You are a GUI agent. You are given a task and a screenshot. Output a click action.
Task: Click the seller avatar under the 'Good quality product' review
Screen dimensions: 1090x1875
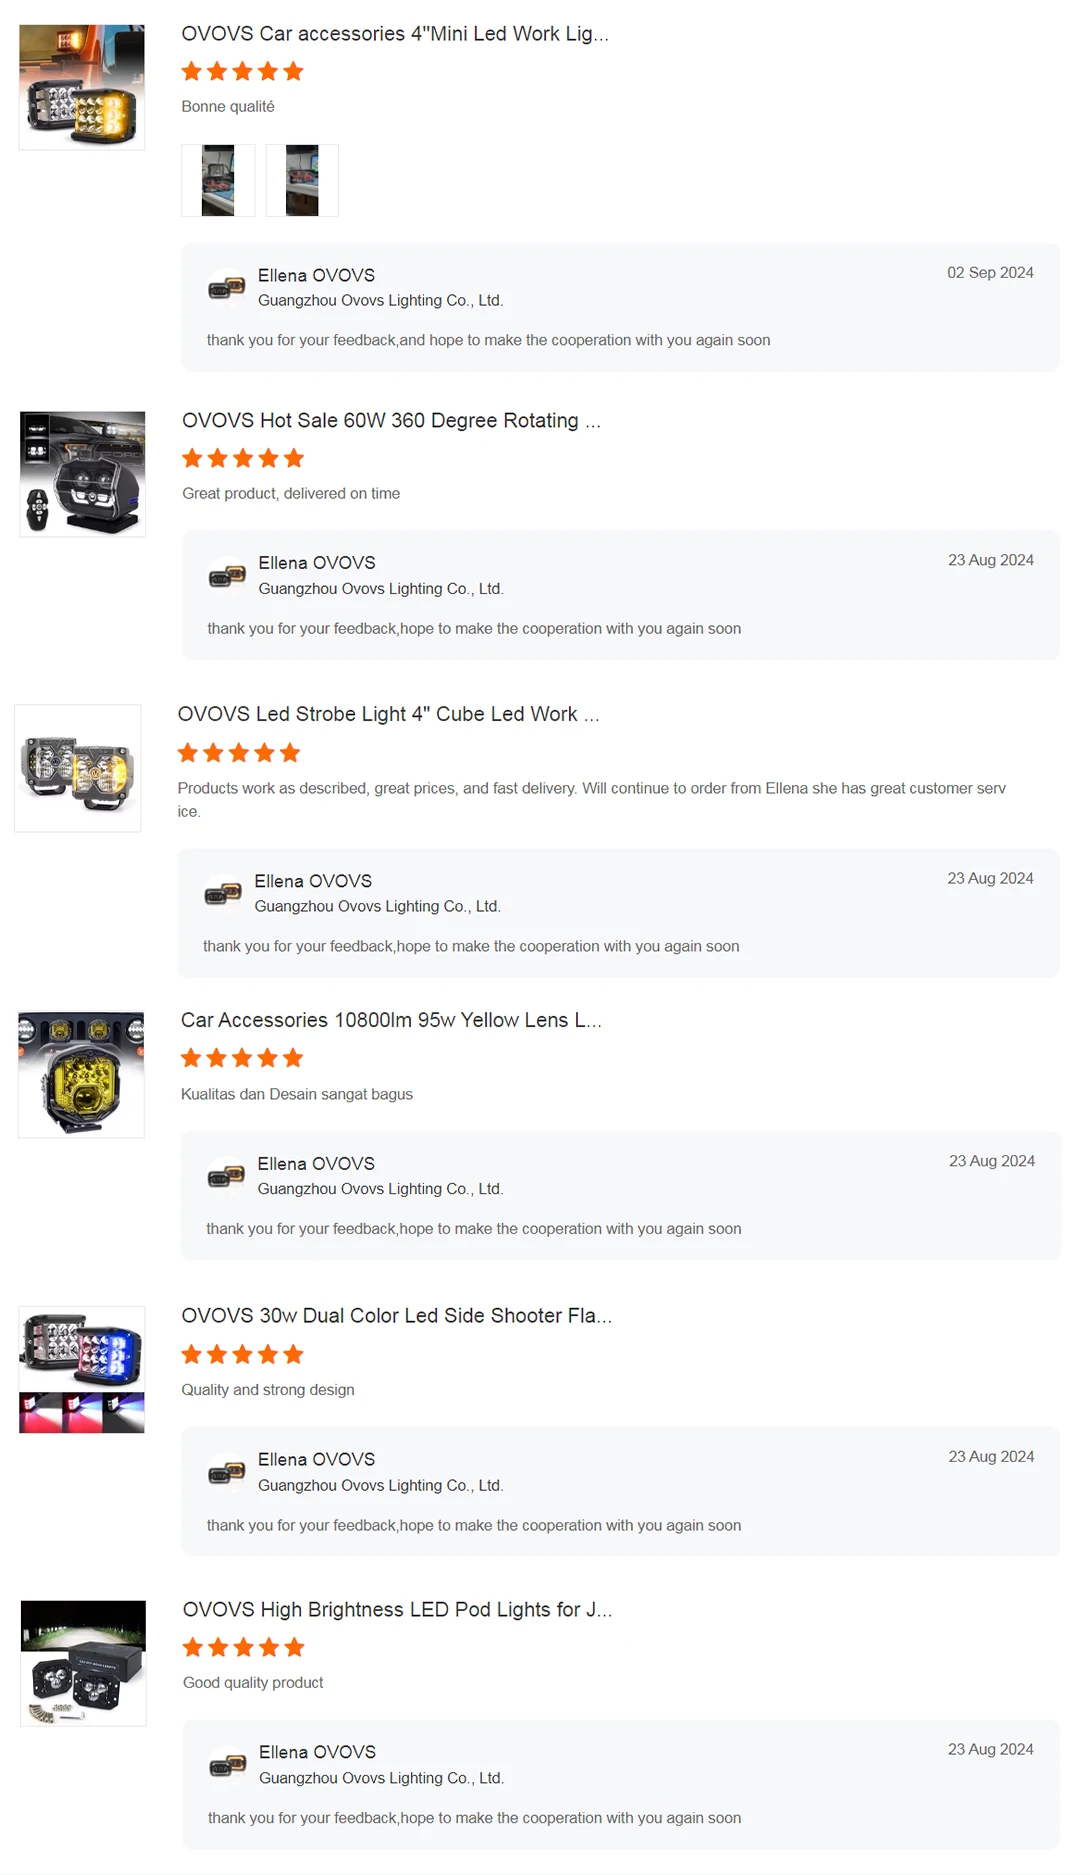click(x=228, y=1766)
